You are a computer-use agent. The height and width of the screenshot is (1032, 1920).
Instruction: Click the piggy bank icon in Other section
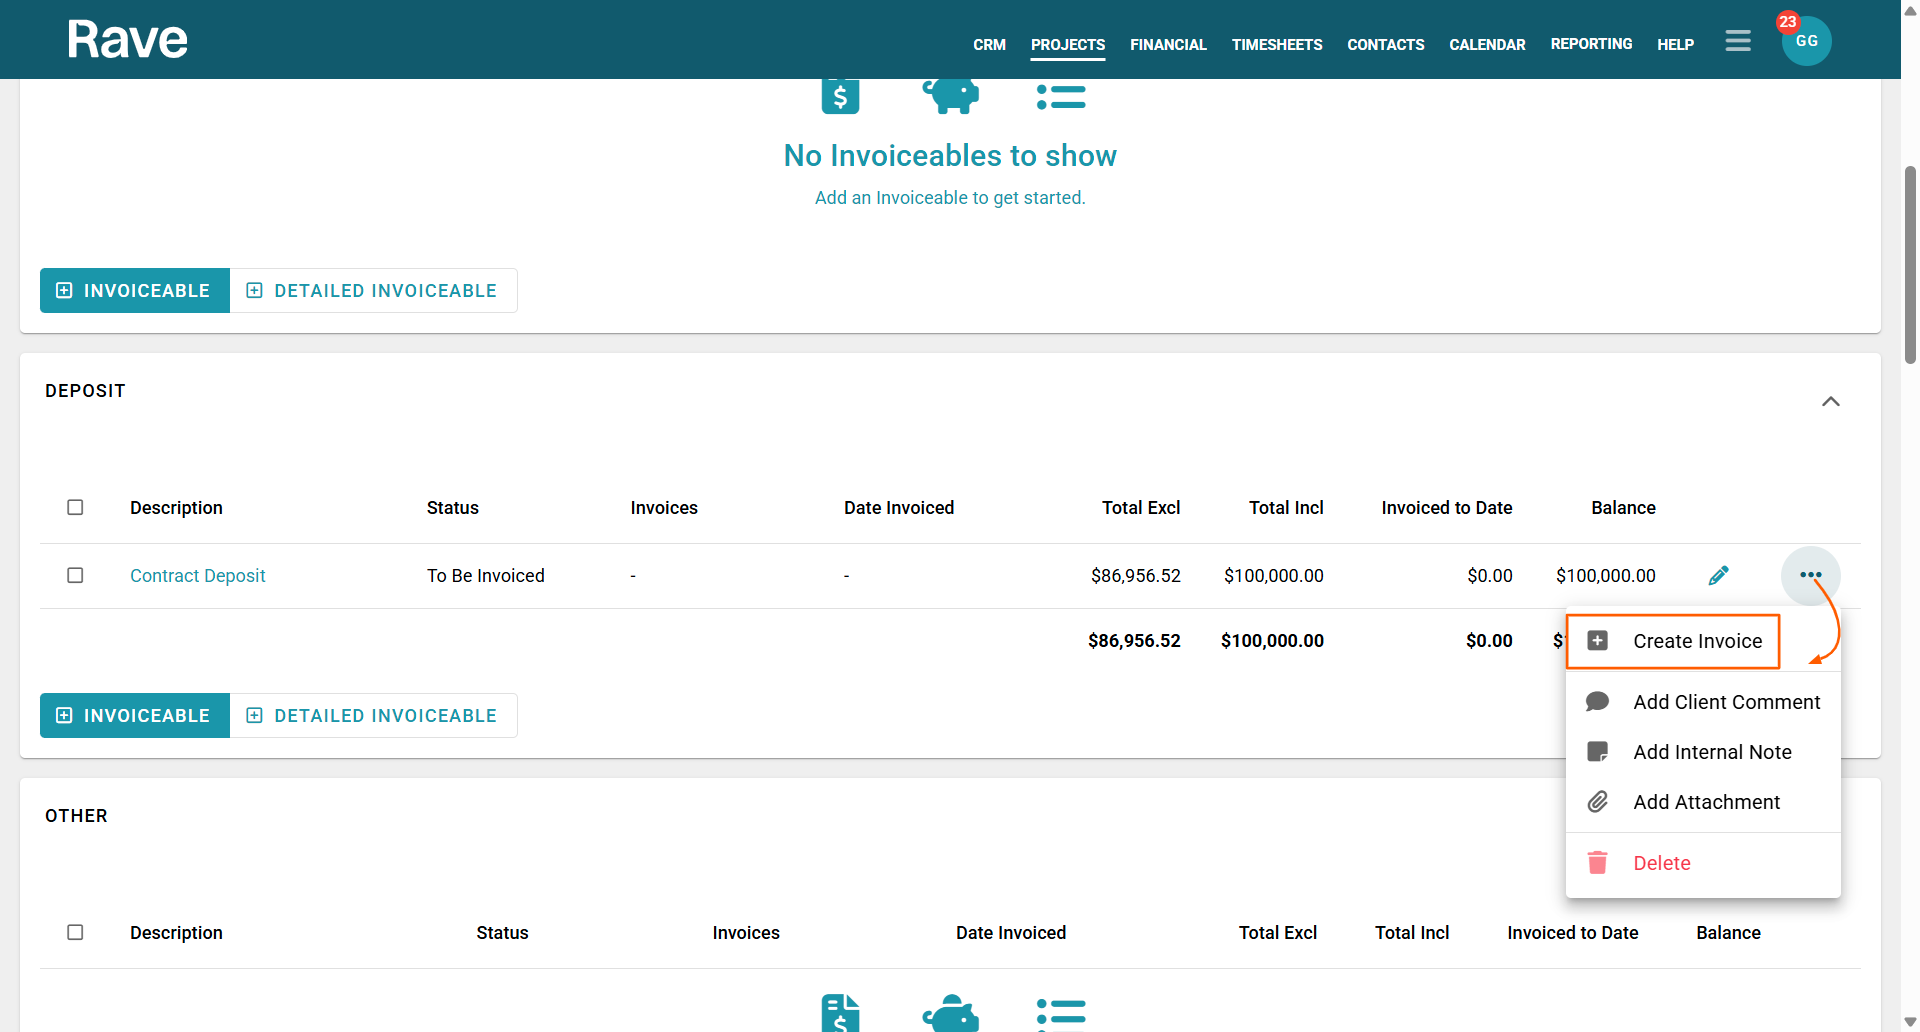point(950,1012)
